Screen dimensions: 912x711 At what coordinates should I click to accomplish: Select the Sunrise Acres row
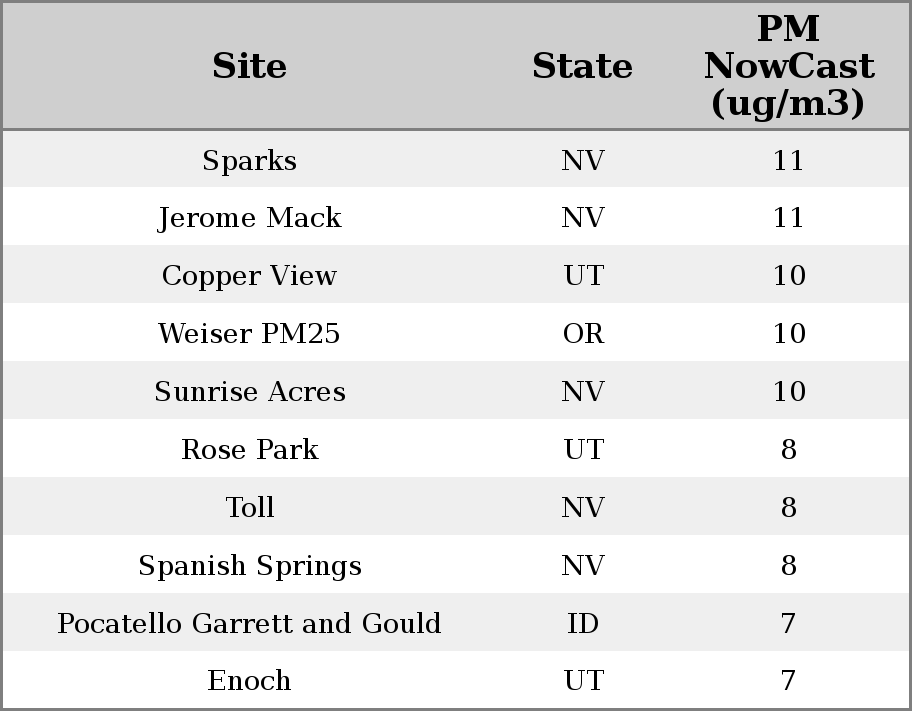coord(249,392)
